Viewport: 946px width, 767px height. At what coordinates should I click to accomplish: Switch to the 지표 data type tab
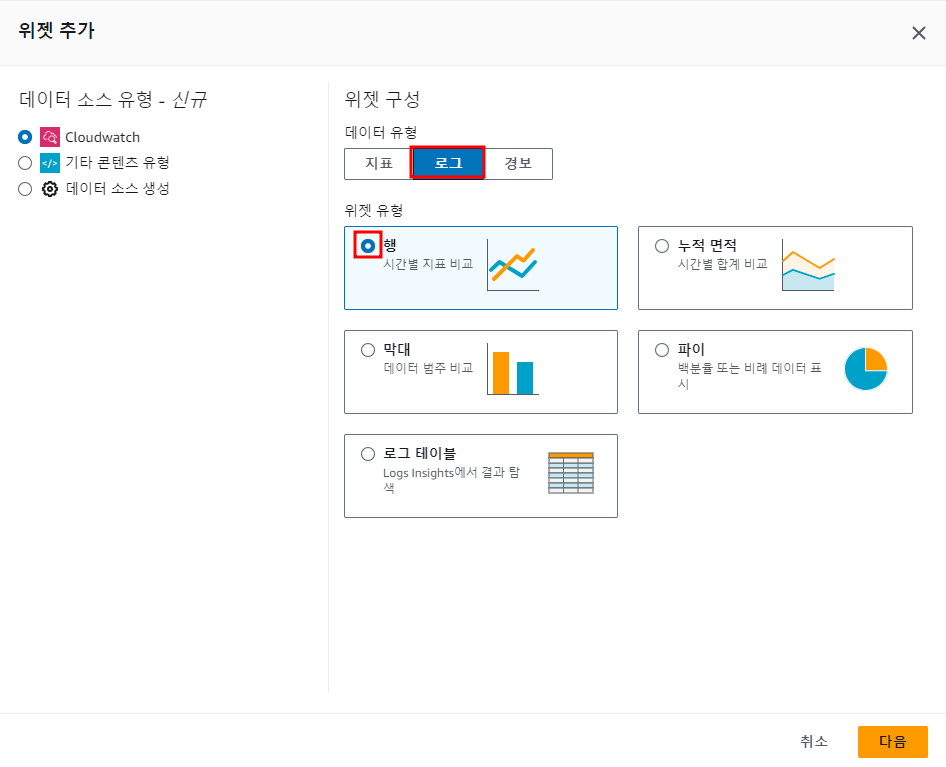(x=378, y=164)
